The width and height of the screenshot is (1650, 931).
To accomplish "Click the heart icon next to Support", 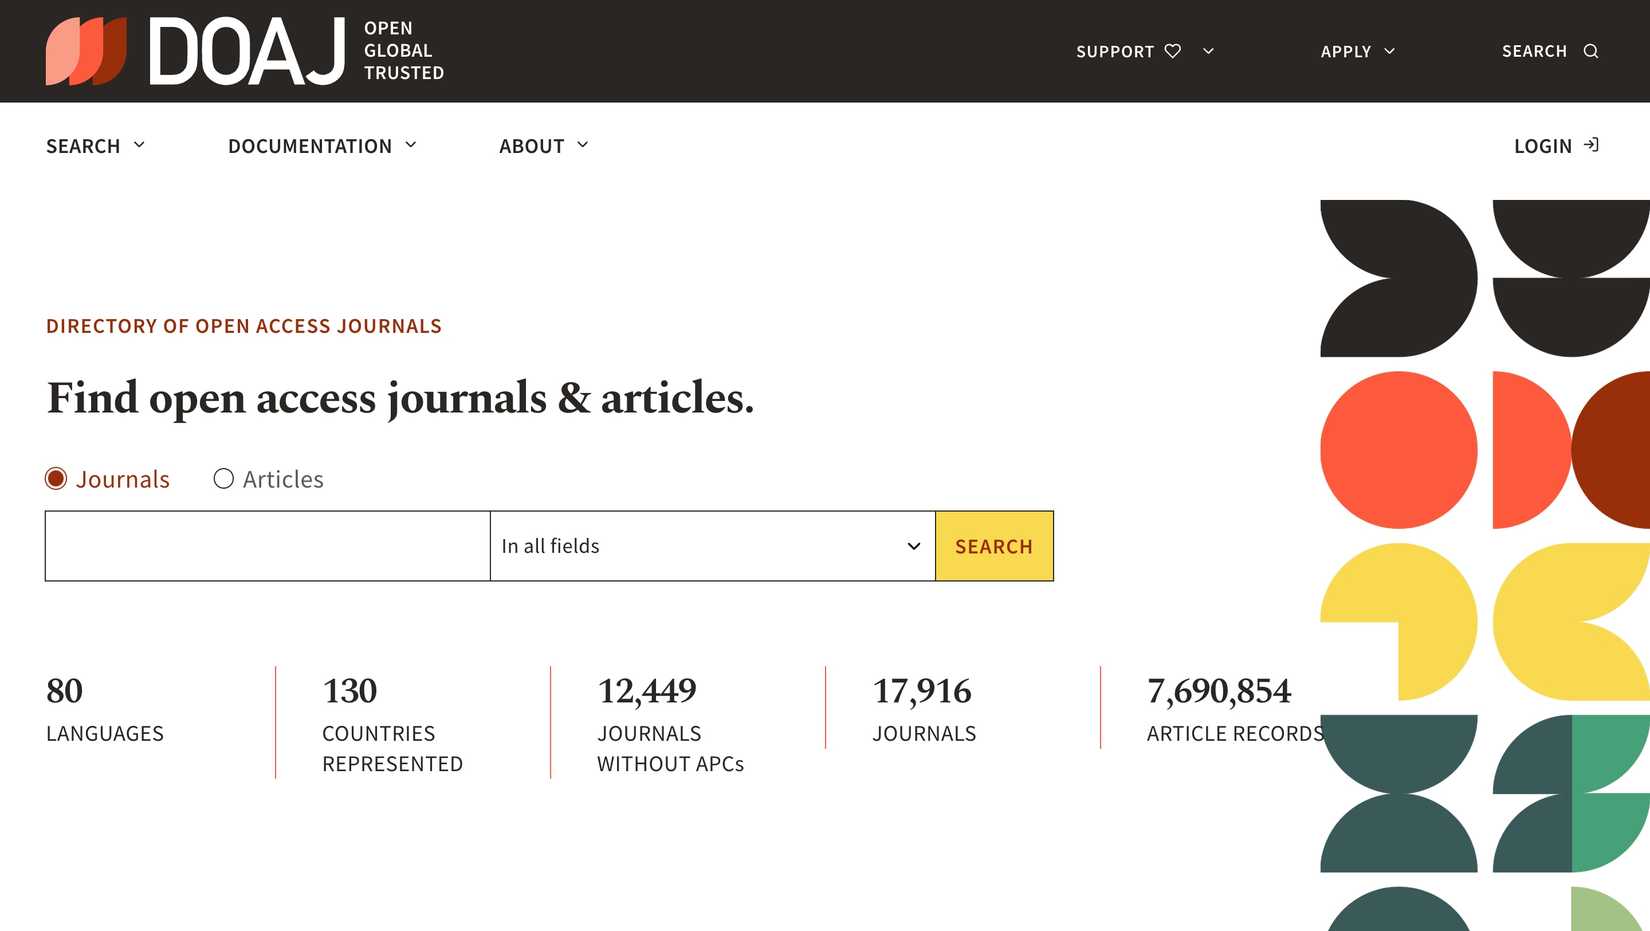I will [x=1173, y=51].
